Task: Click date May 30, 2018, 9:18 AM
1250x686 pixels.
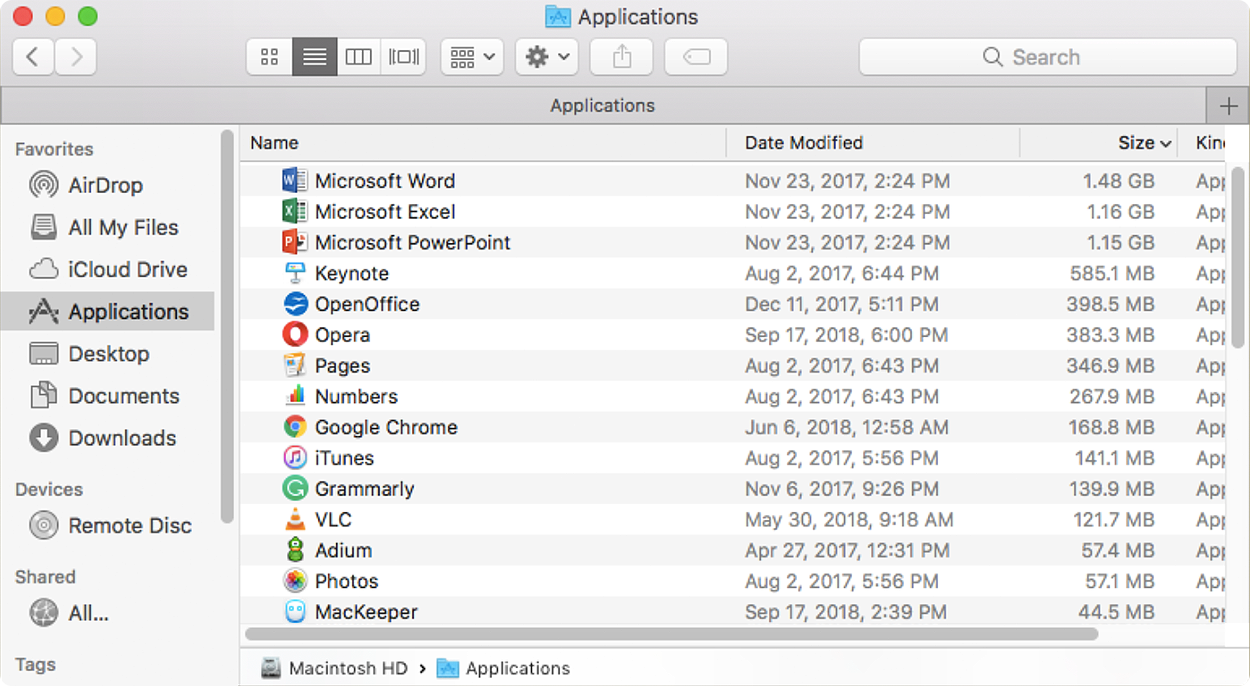Action: (x=849, y=519)
